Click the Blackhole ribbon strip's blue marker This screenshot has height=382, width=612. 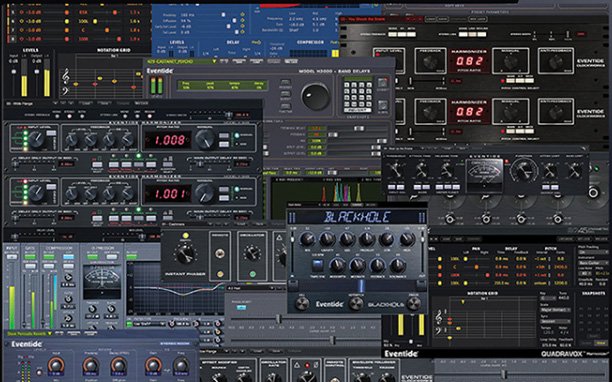coord(361,286)
